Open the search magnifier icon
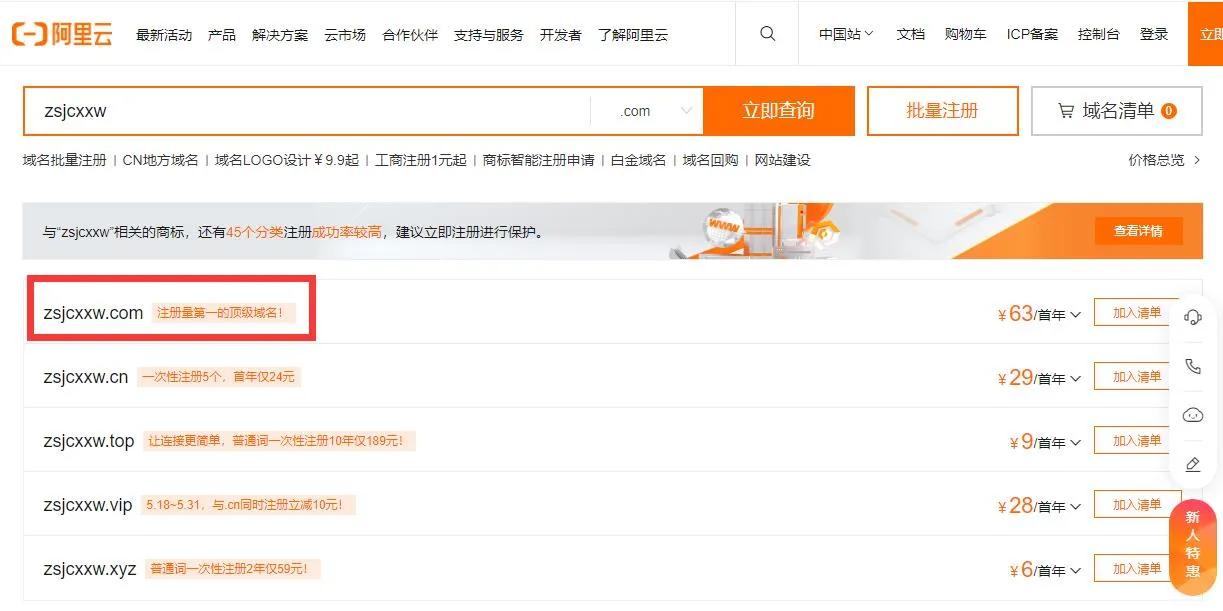1223x611 pixels. (767, 33)
